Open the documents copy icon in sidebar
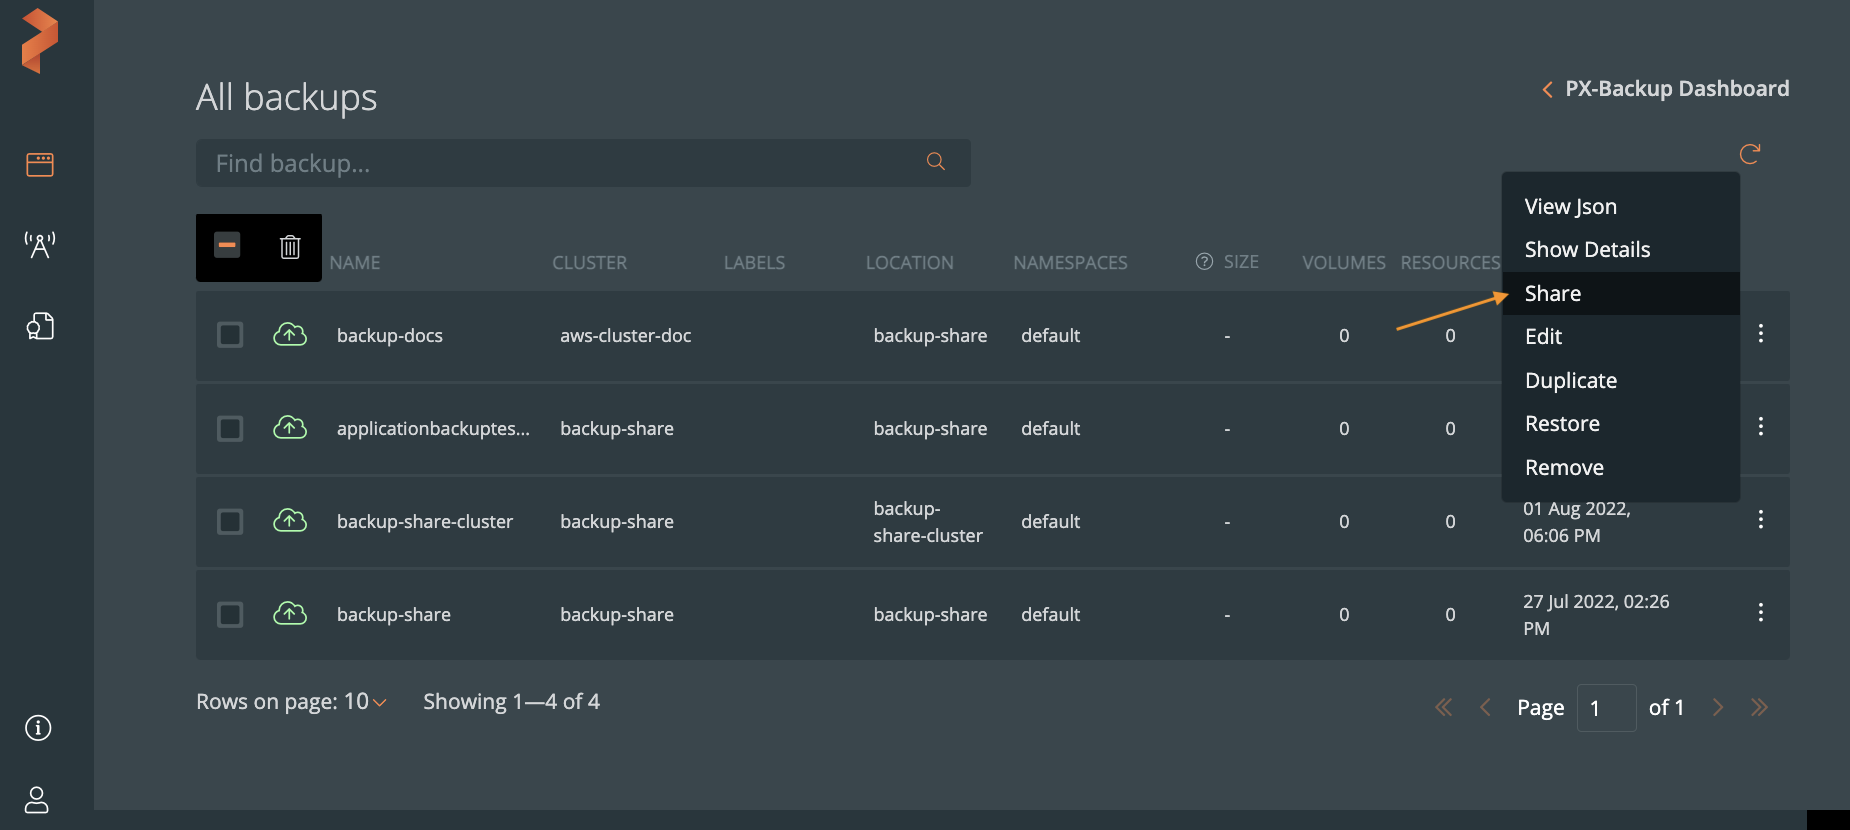 pyautogui.click(x=40, y=326)
